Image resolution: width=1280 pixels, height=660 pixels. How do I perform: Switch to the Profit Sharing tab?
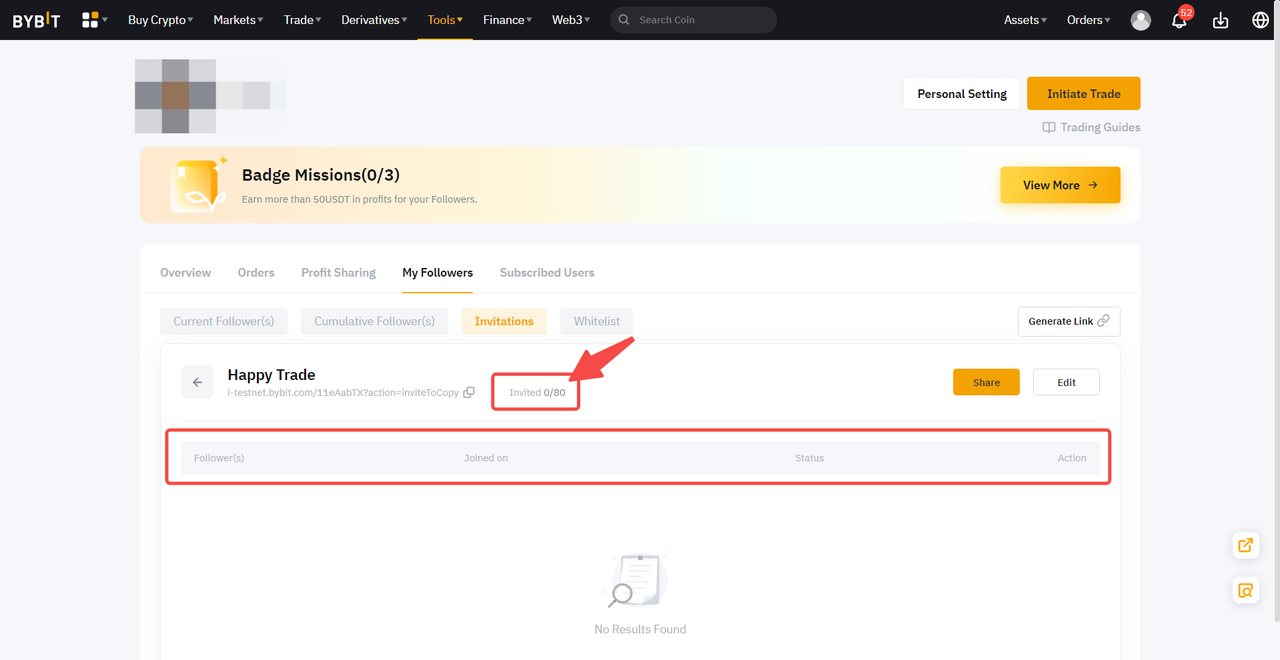[338, 273]
